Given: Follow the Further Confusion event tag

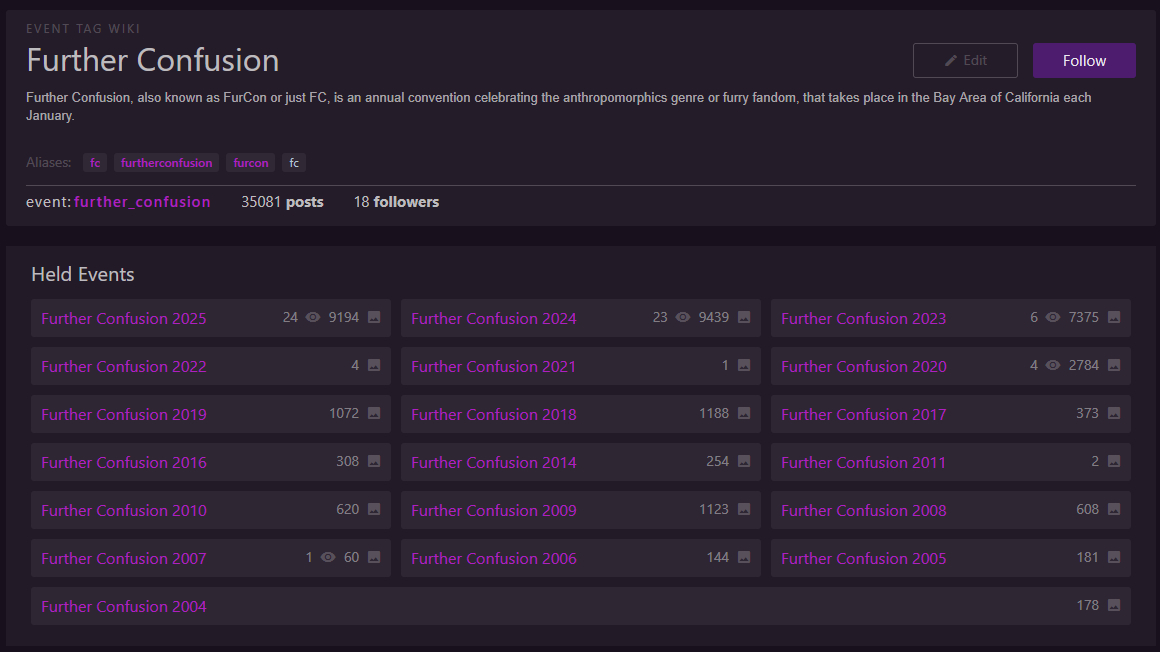Looking at the screenshot, I should click(x=1083, y=60).
